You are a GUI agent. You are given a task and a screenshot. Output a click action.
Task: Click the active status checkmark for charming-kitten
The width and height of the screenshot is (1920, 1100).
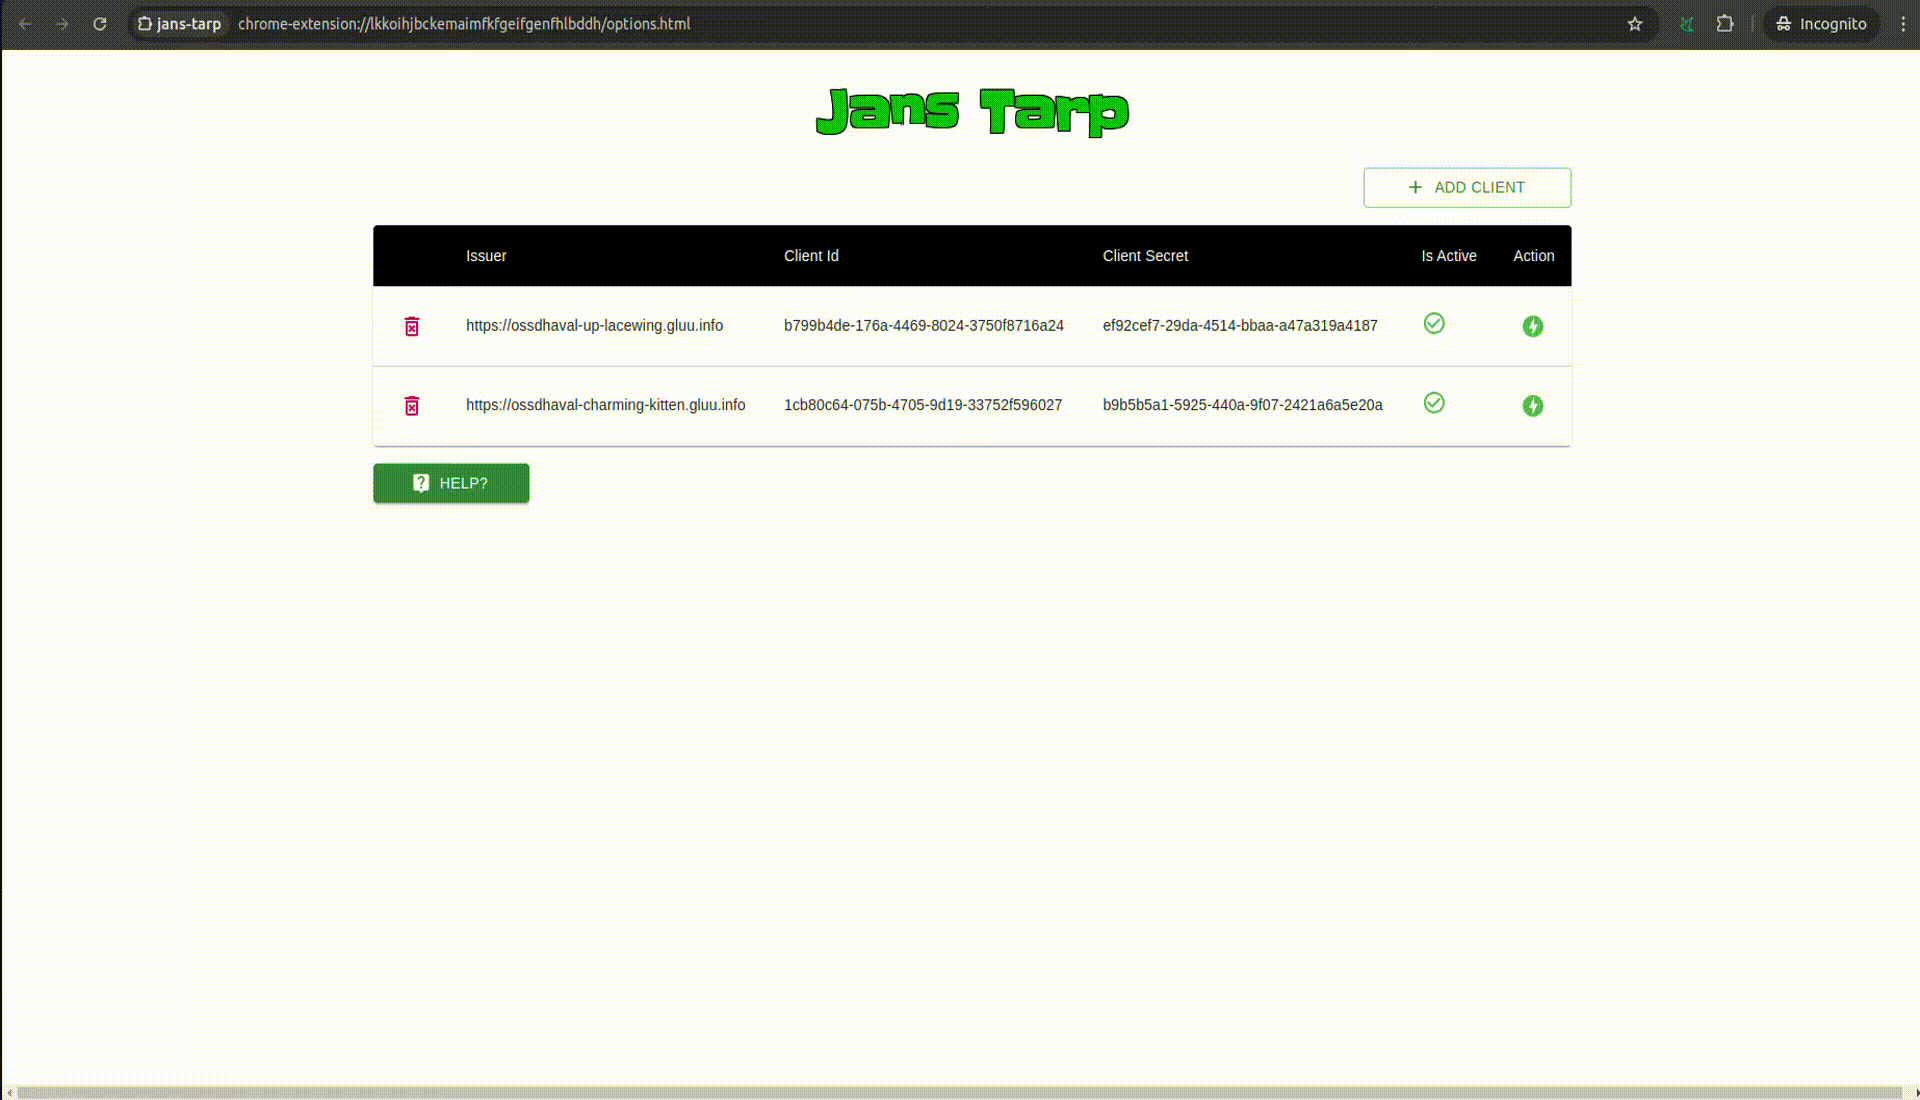pyautogui.click(x=1433, y=402)
